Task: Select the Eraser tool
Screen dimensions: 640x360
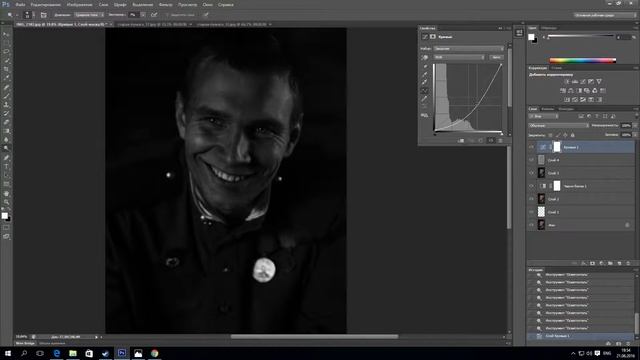Action: (6, 122)
